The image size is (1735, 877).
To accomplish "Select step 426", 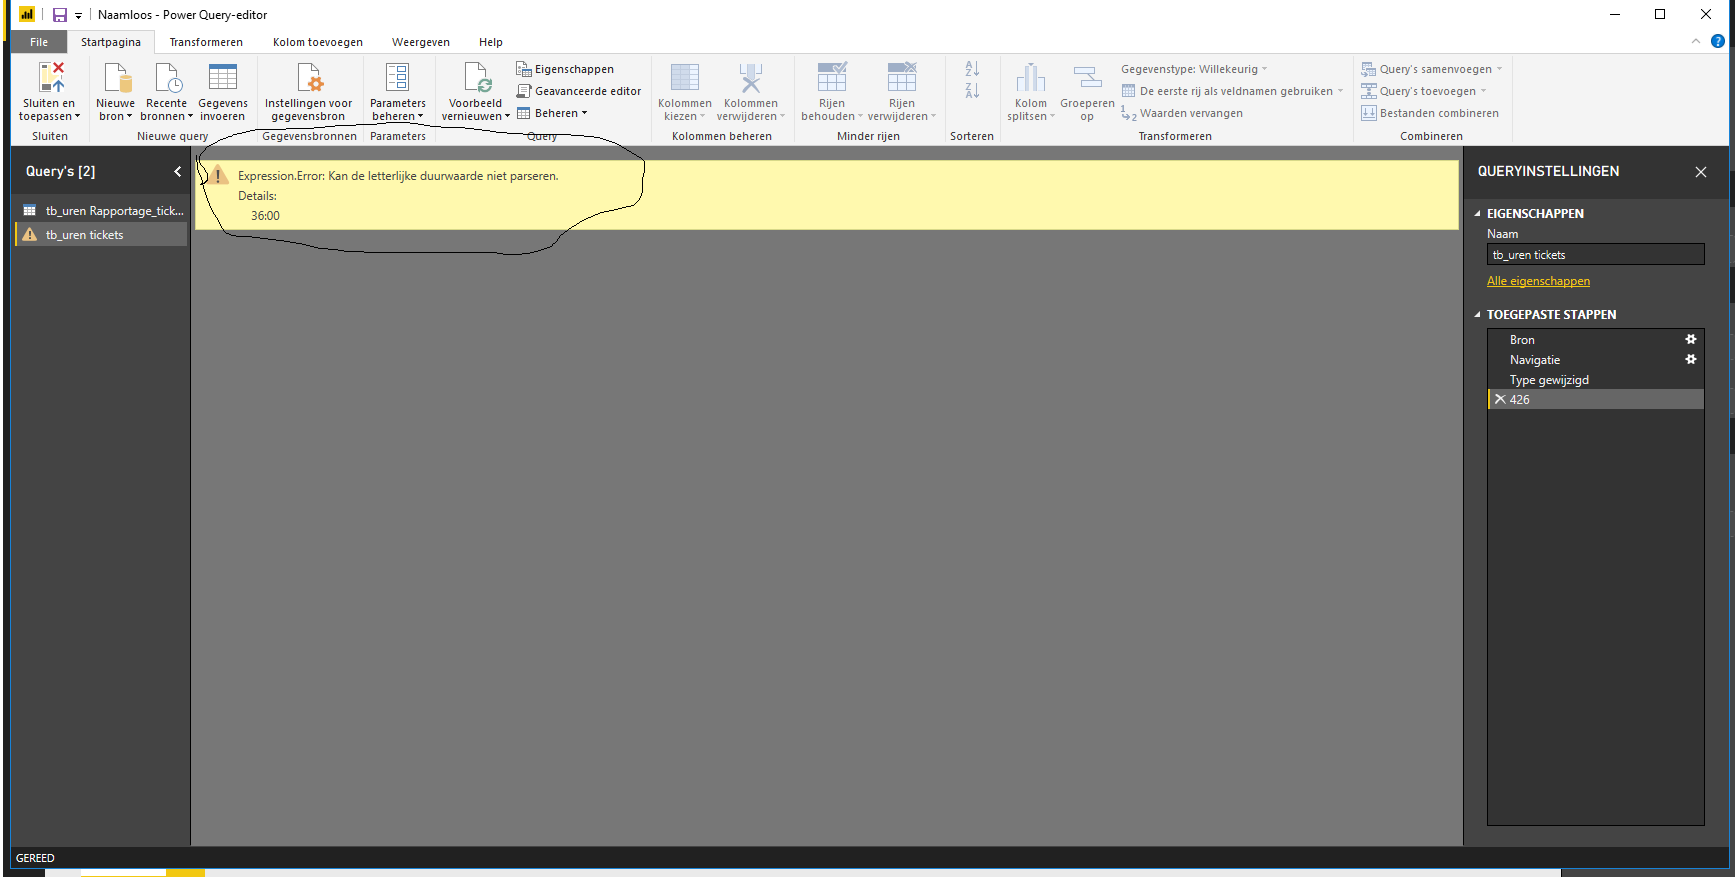I will 1596,399.
